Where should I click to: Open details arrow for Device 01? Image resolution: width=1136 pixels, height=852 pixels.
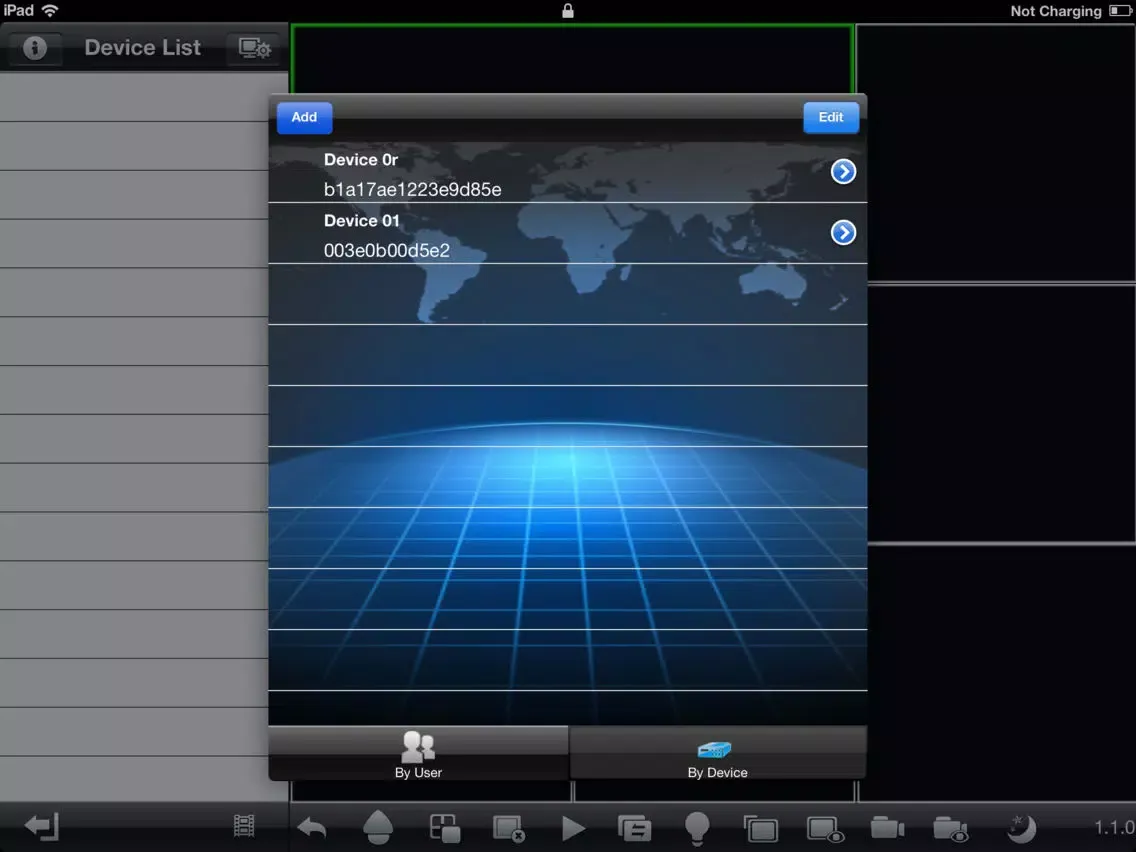coord(843,233)
